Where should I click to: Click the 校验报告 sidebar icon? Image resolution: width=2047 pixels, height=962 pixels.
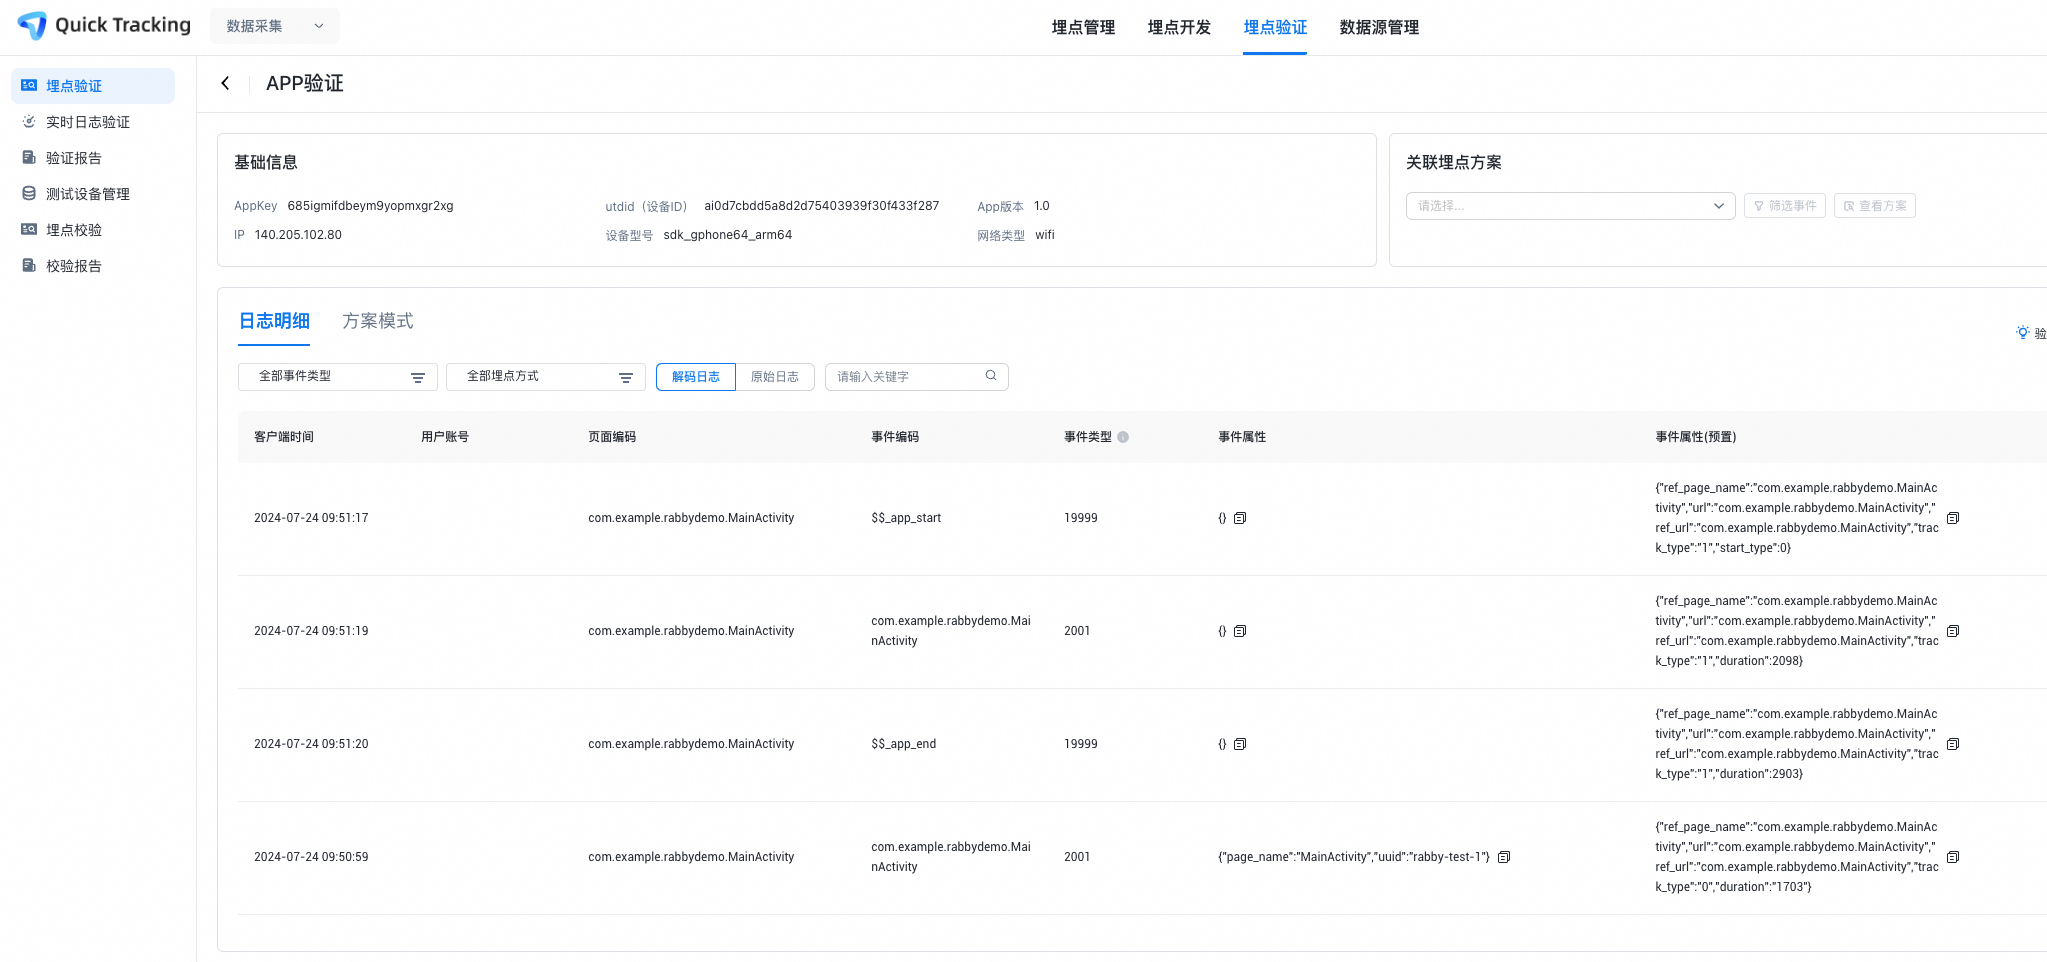[29, 266]
